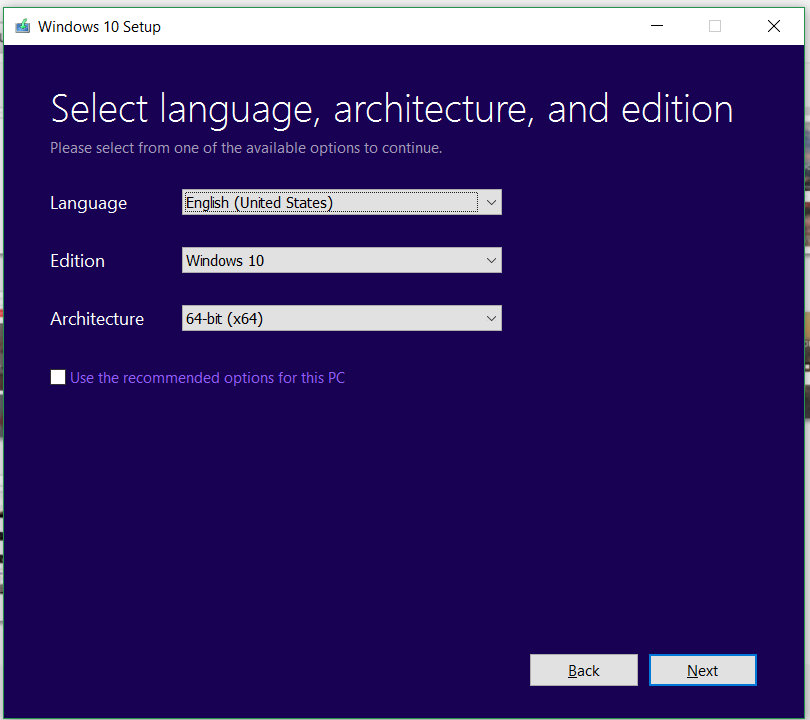This screenshot has width=810, height=720.
Task: Open the Architecture combo box showing 64-bit (x64)
Action: tap(331, 319)
